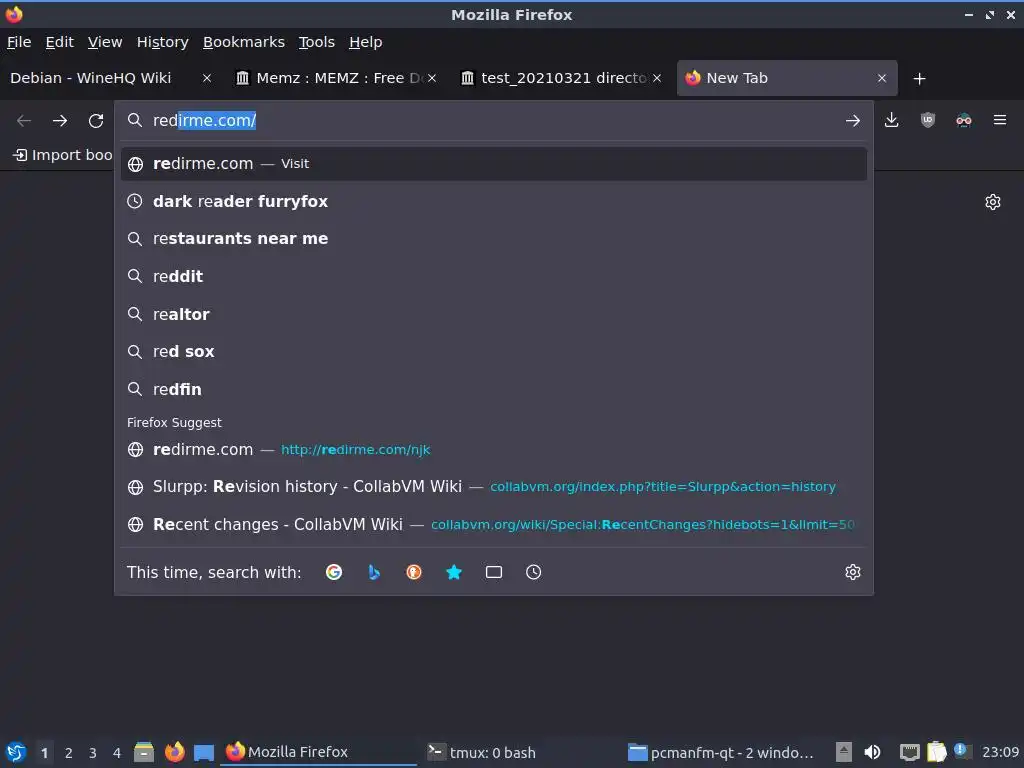This screenshot has height=768, width=1024.
Task: Open a new tab with plus button
Action: pos(920,78)
